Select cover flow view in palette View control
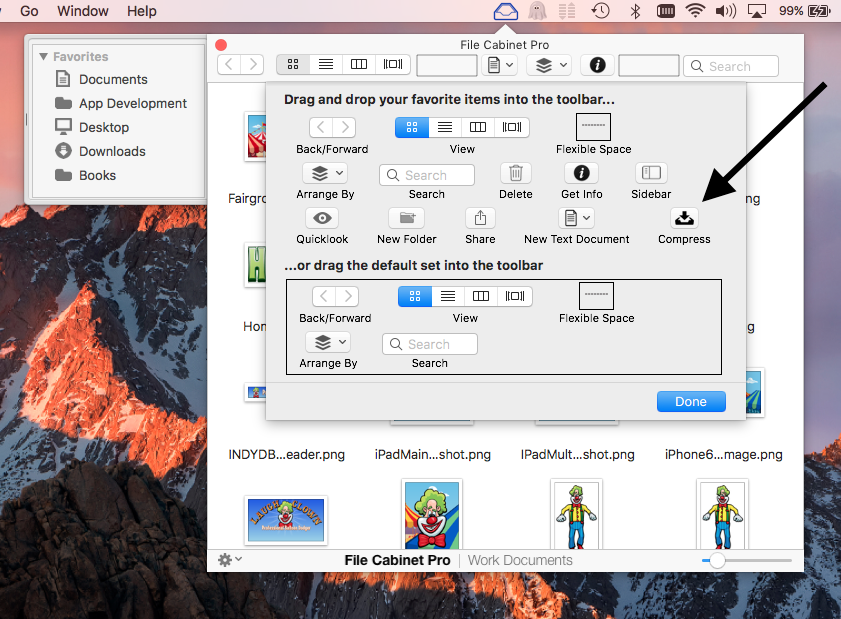Image resolution: width=841 pixels, height=619 pixels. 512,127
